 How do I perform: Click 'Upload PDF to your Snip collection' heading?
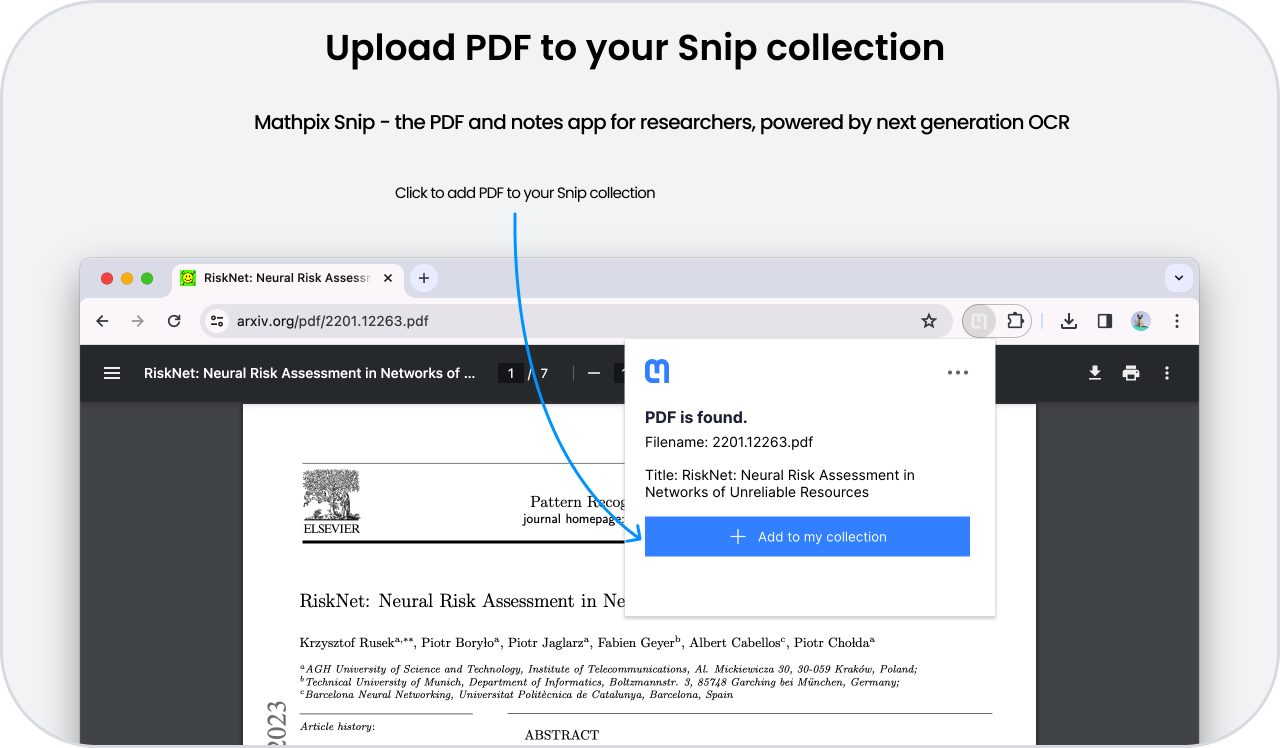(635, 48)
